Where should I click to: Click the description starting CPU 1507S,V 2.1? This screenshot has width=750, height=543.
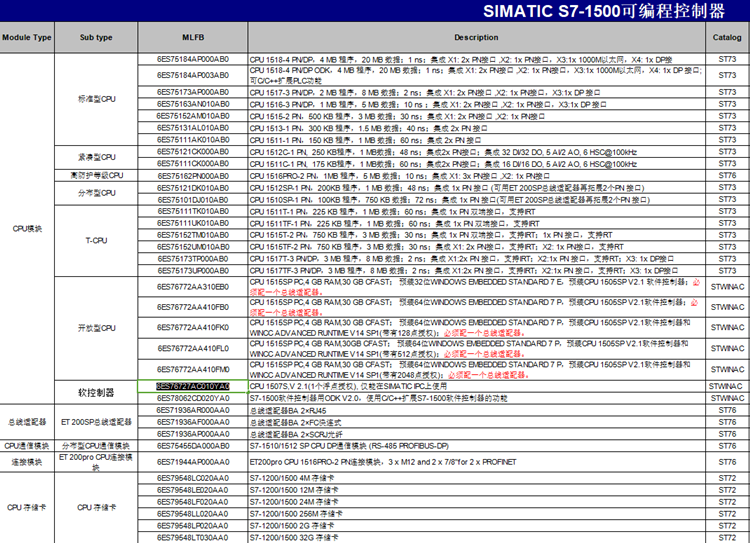pyautogui.click(x=476, y=387)
